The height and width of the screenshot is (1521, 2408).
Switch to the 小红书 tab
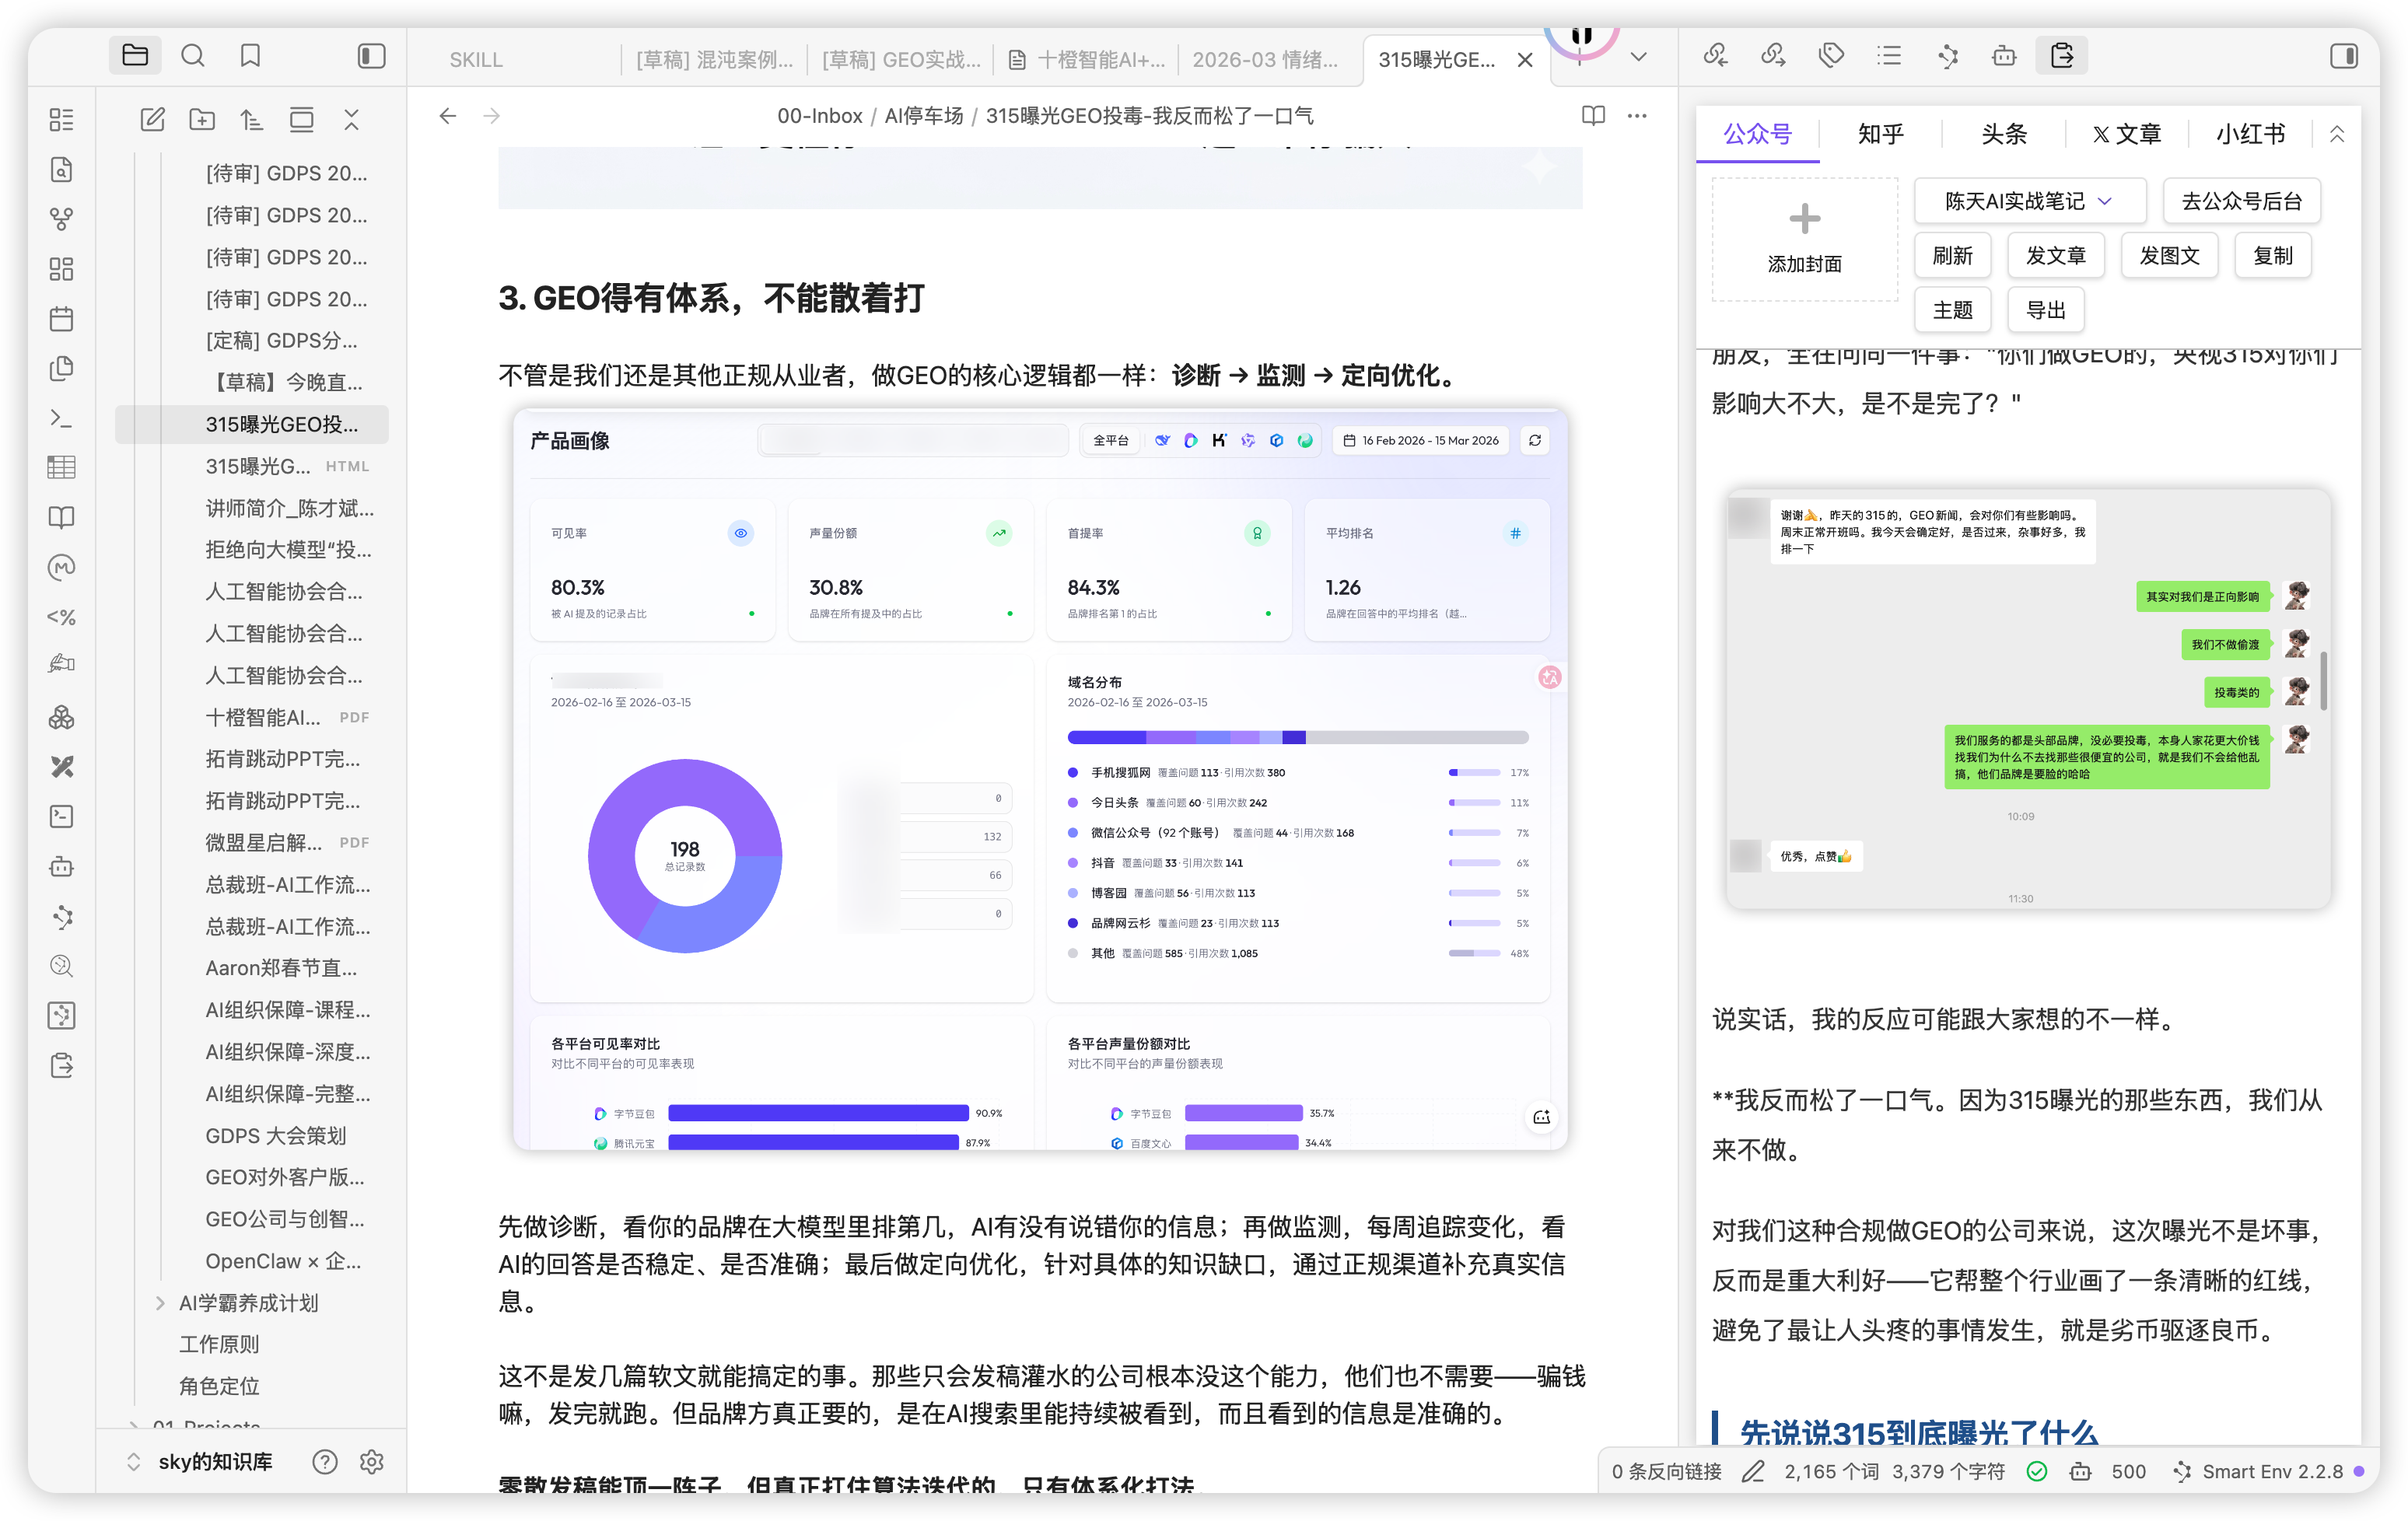pos(2250,134)
